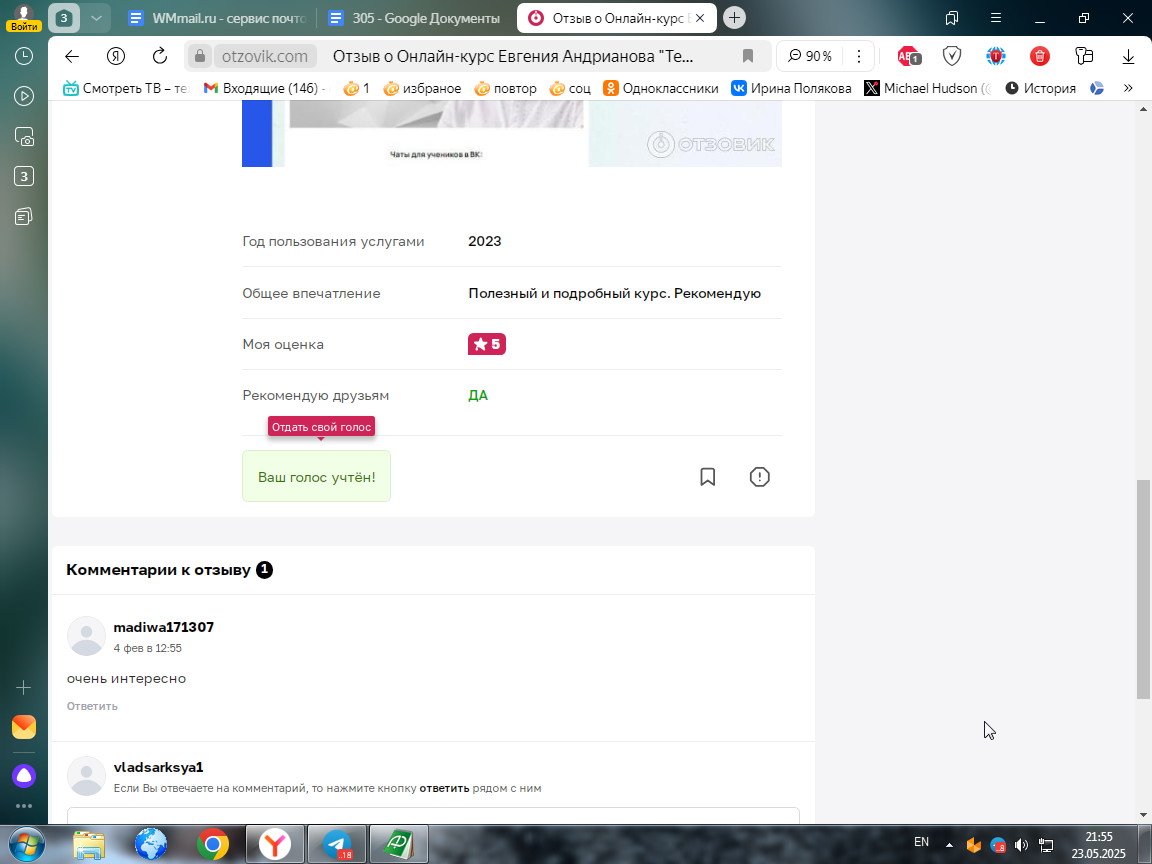Open История bookmark

coord(1040,88)
